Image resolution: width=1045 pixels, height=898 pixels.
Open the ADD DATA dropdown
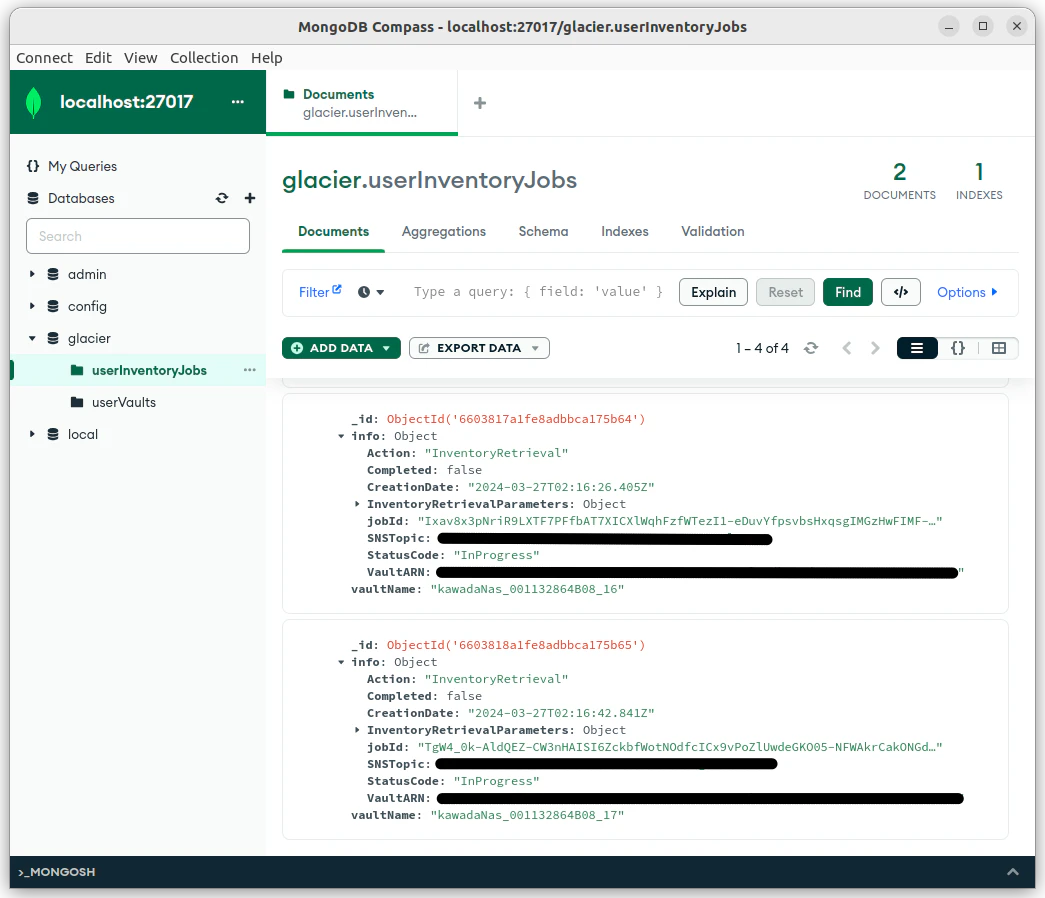341,348
